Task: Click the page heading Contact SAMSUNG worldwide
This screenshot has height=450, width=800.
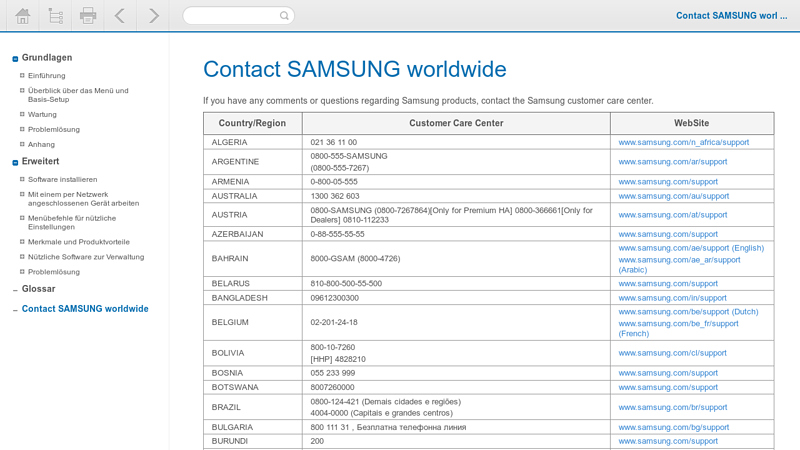Action: pyautogui.click(x=355, y=69)
